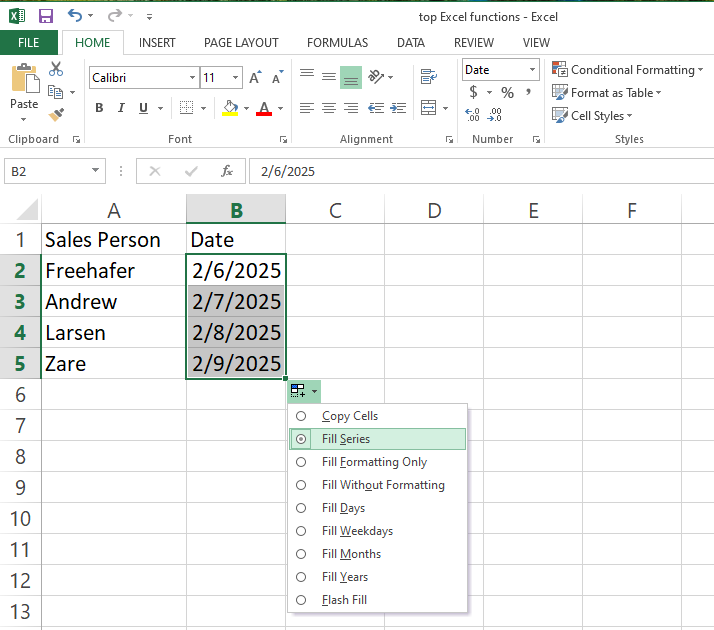
Task: Click the highlighted Bottom Align icon
Action: (351, 77)
